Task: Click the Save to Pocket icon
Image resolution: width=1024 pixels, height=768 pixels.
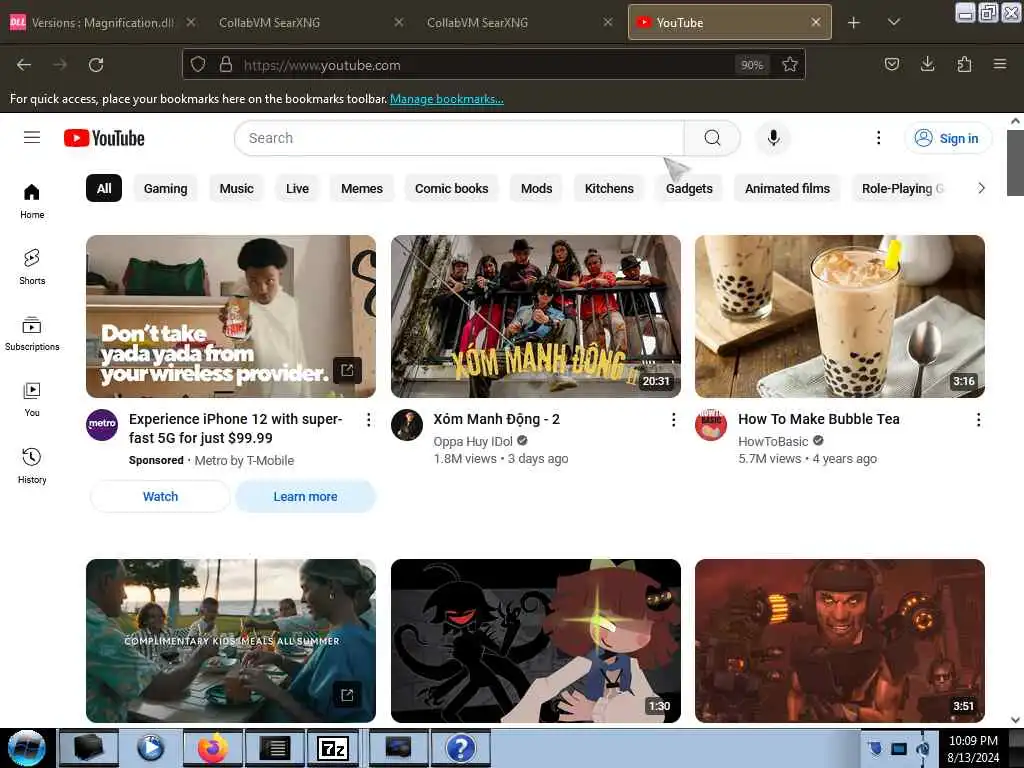Action: tap(891, 64)
